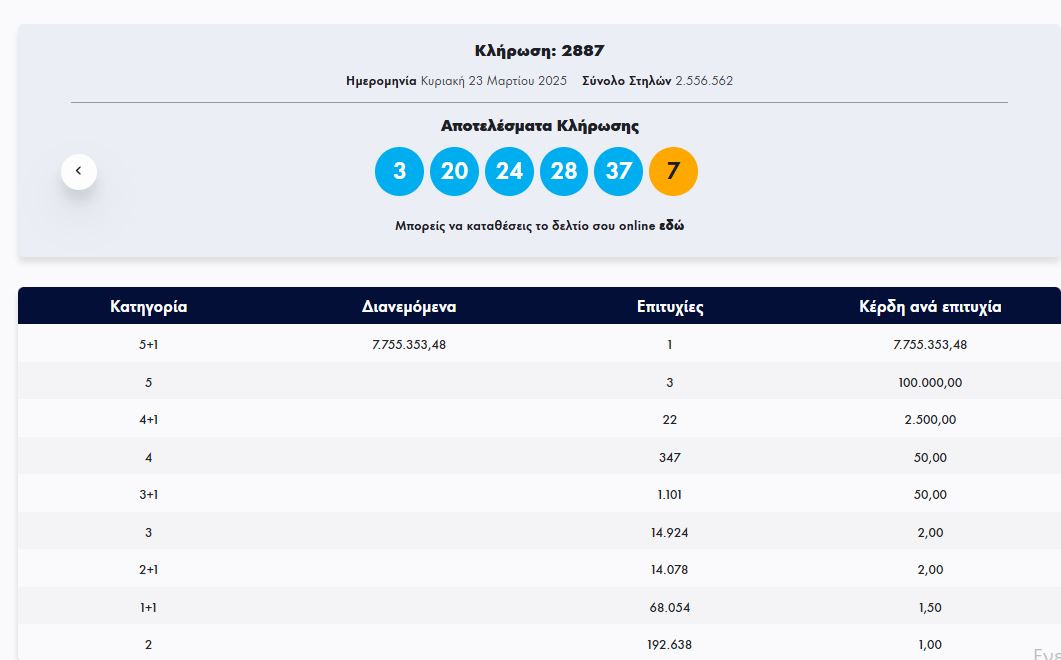Click the '4+1' category cell

tap(148, 420)
